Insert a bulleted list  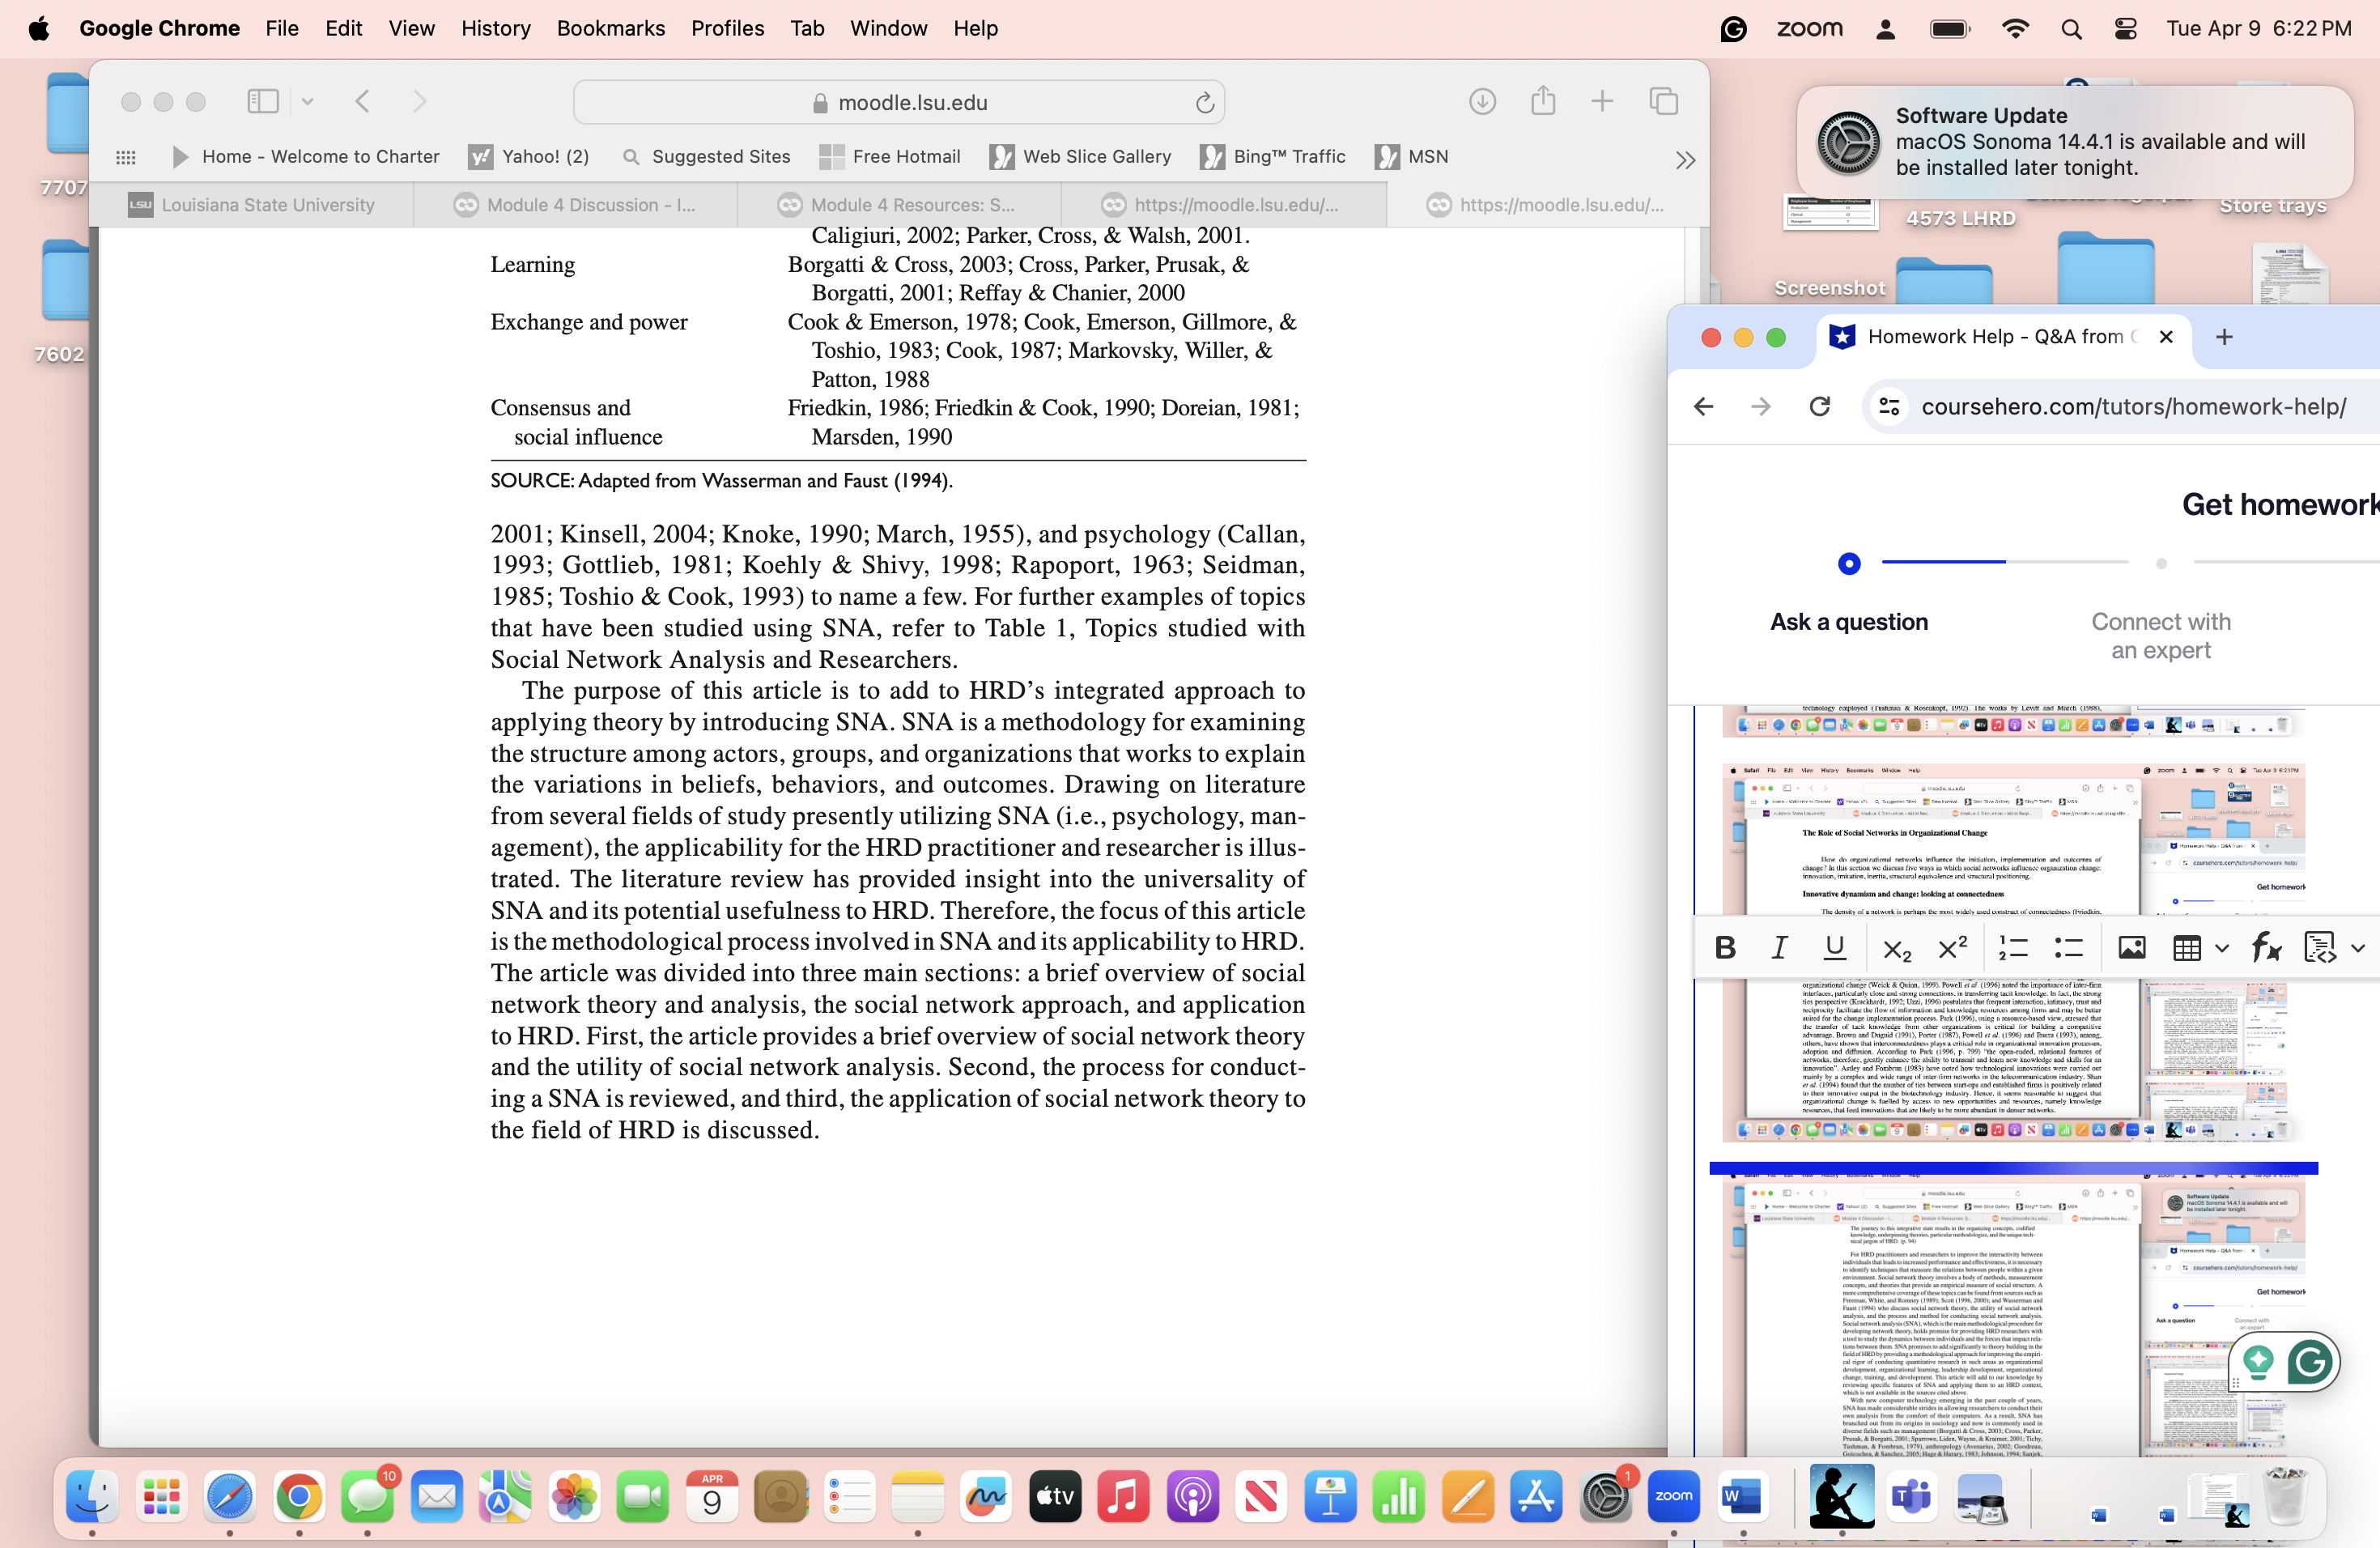pyautogui.click(x=2068, y=947)
